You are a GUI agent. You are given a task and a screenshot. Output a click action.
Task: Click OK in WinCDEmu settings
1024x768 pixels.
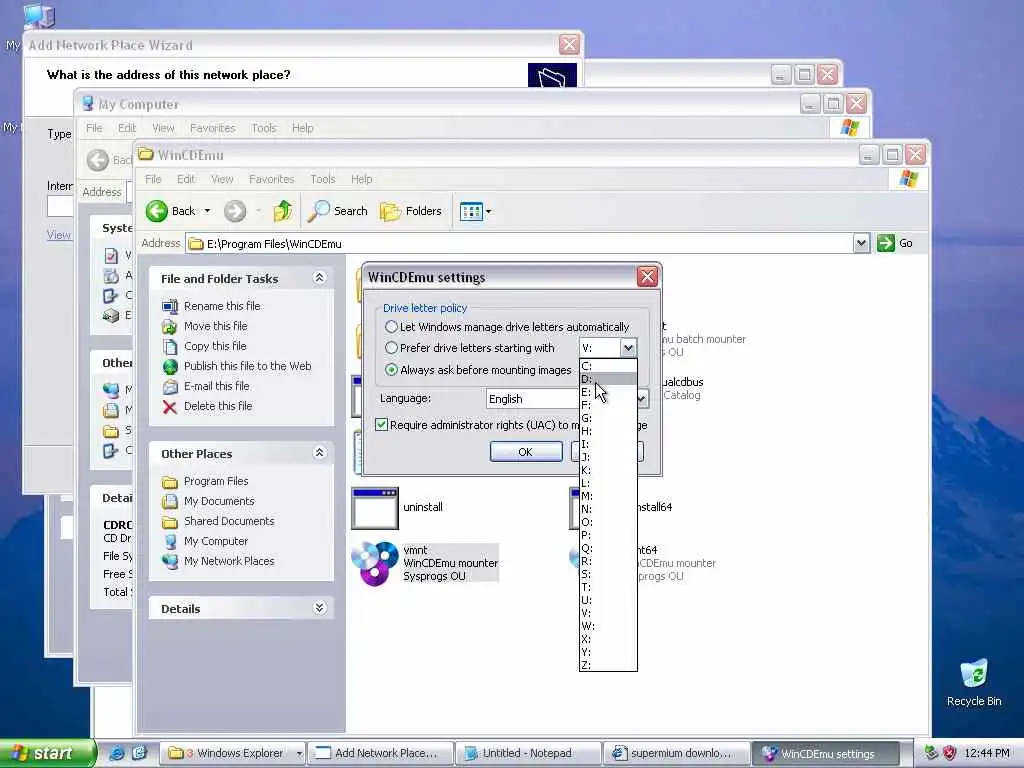coord(526,452)
